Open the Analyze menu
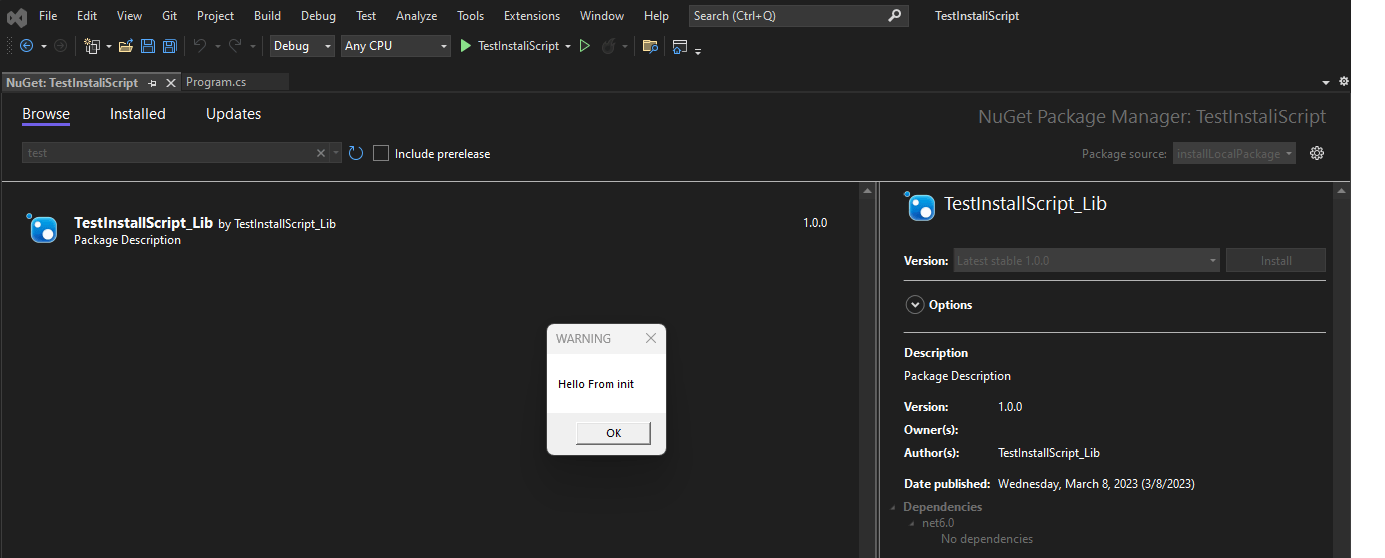Viewport: 1385px width, 558px height. tap(416, 16)
